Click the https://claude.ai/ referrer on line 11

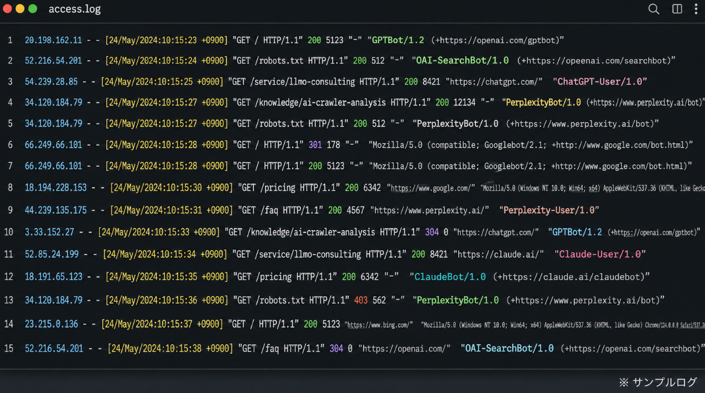click(498, 255)
